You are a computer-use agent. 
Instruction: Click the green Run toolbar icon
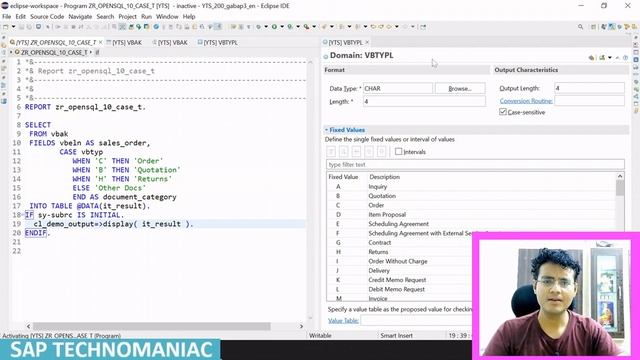tap(274, 27)
